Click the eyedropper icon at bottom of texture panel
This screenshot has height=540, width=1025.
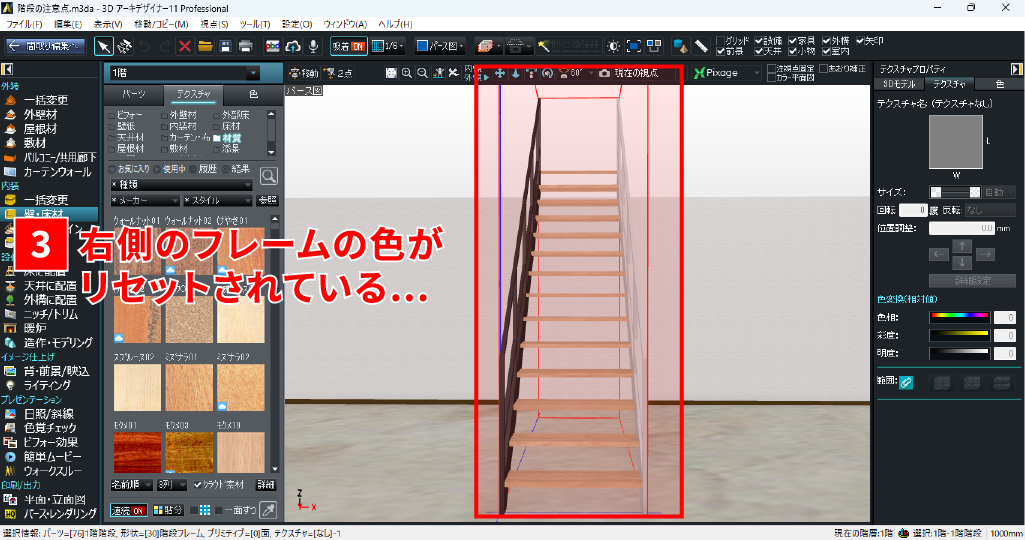click(268, 510)
